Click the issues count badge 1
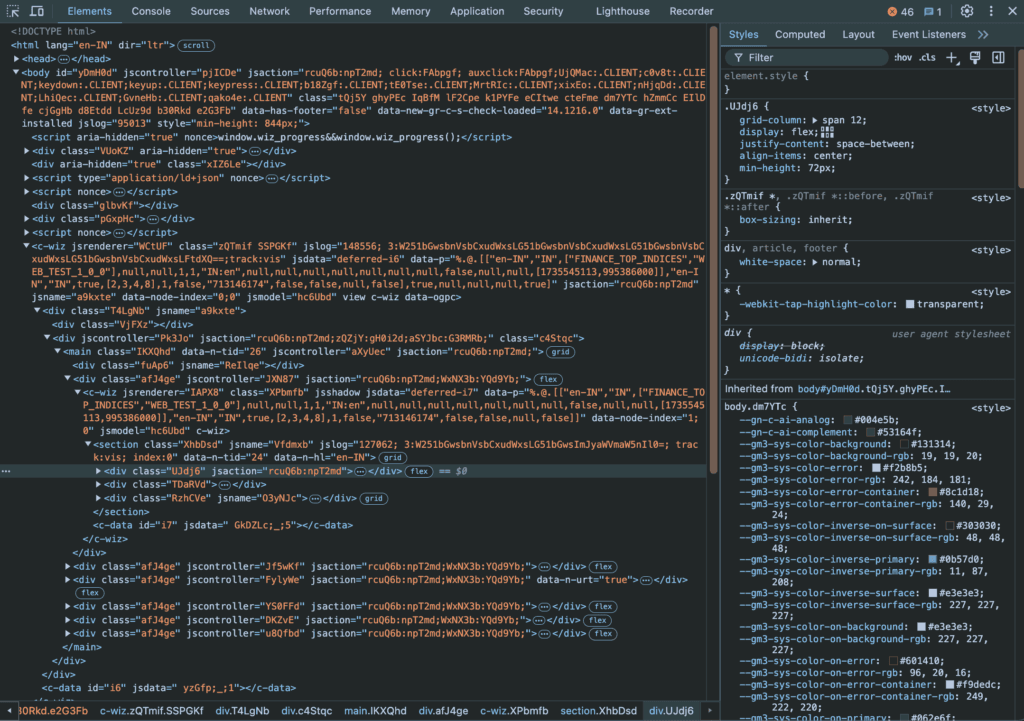1024x721 pixels. click(933, 12)
